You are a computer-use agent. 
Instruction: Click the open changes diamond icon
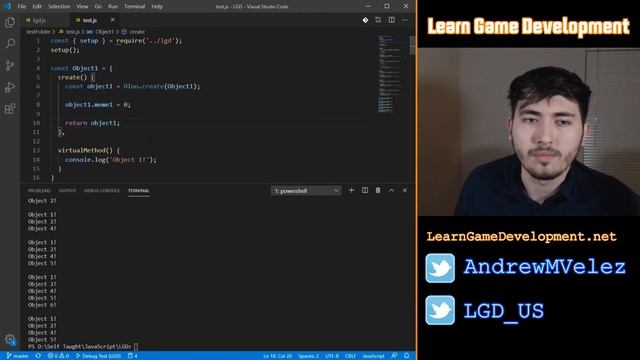(365, 20)
